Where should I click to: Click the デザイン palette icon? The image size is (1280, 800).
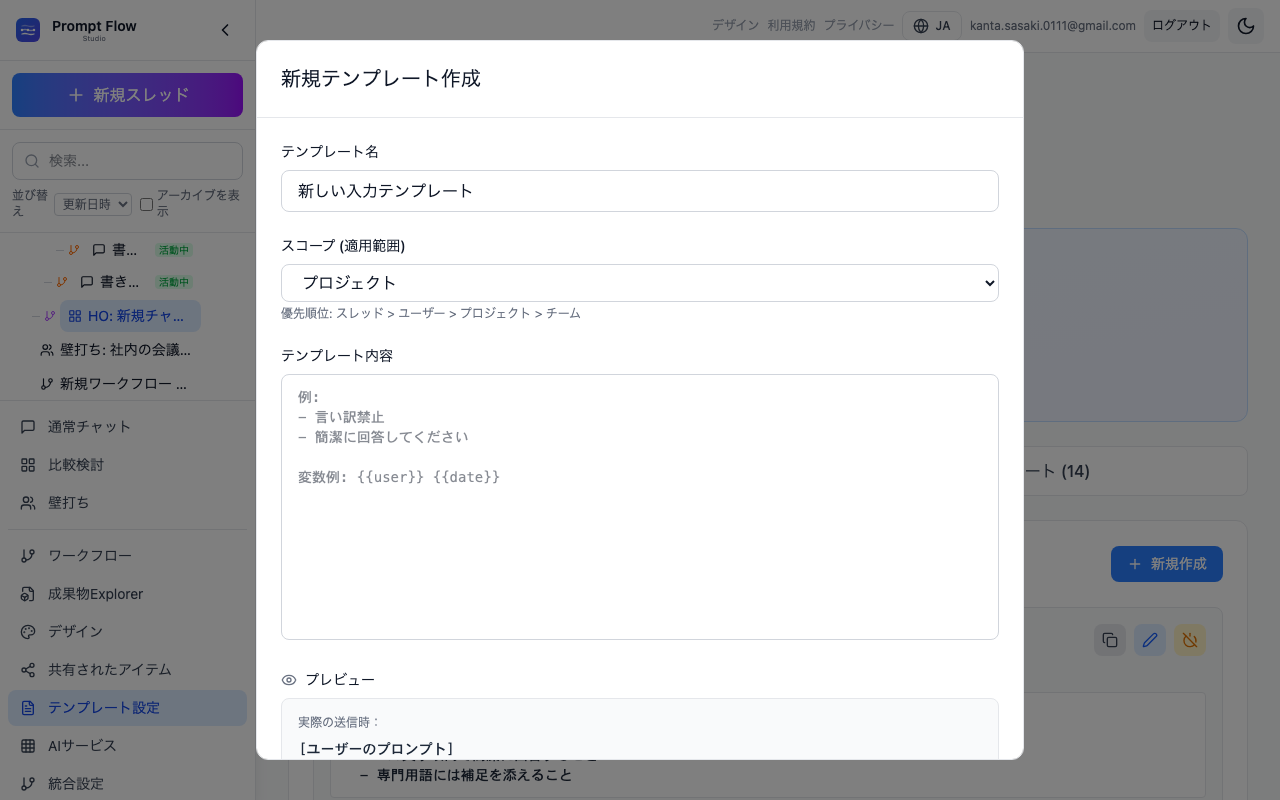coord(28,632)
